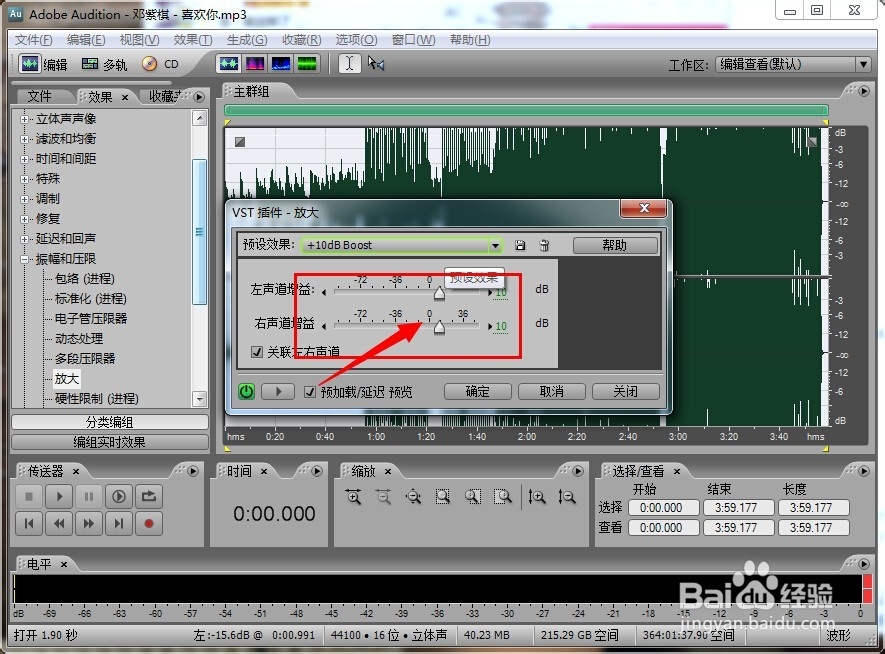The height and width of the screenshot is (654, 885).
Task: Open Generate menu
Action: click(x=247, y=40)
